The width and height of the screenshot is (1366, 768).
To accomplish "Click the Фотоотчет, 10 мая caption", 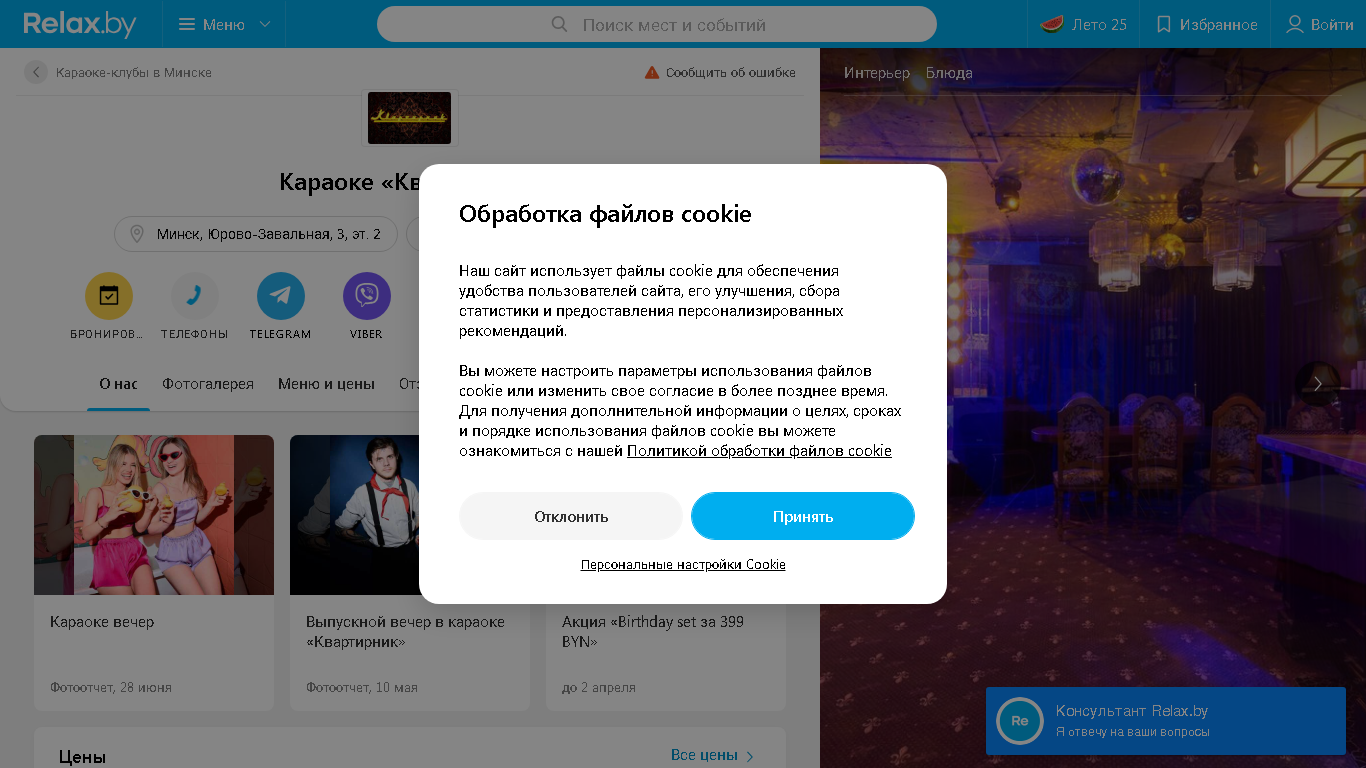I will 362,688.
